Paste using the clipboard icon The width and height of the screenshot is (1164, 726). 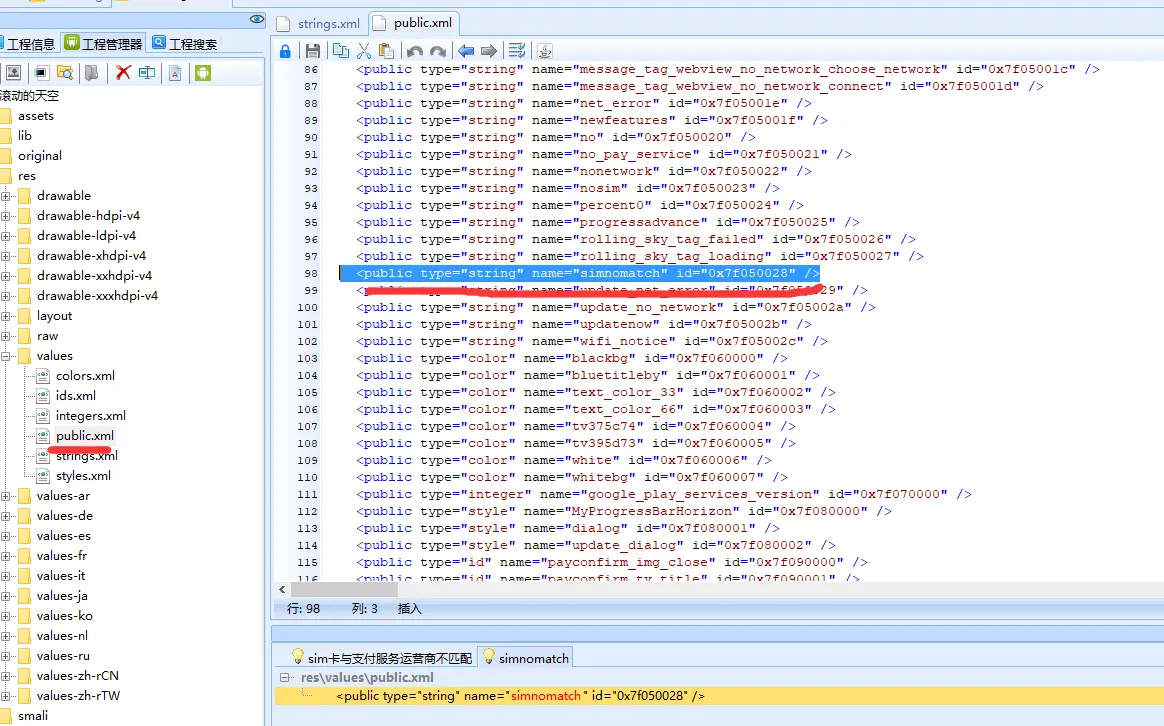[x=386, y=50]
